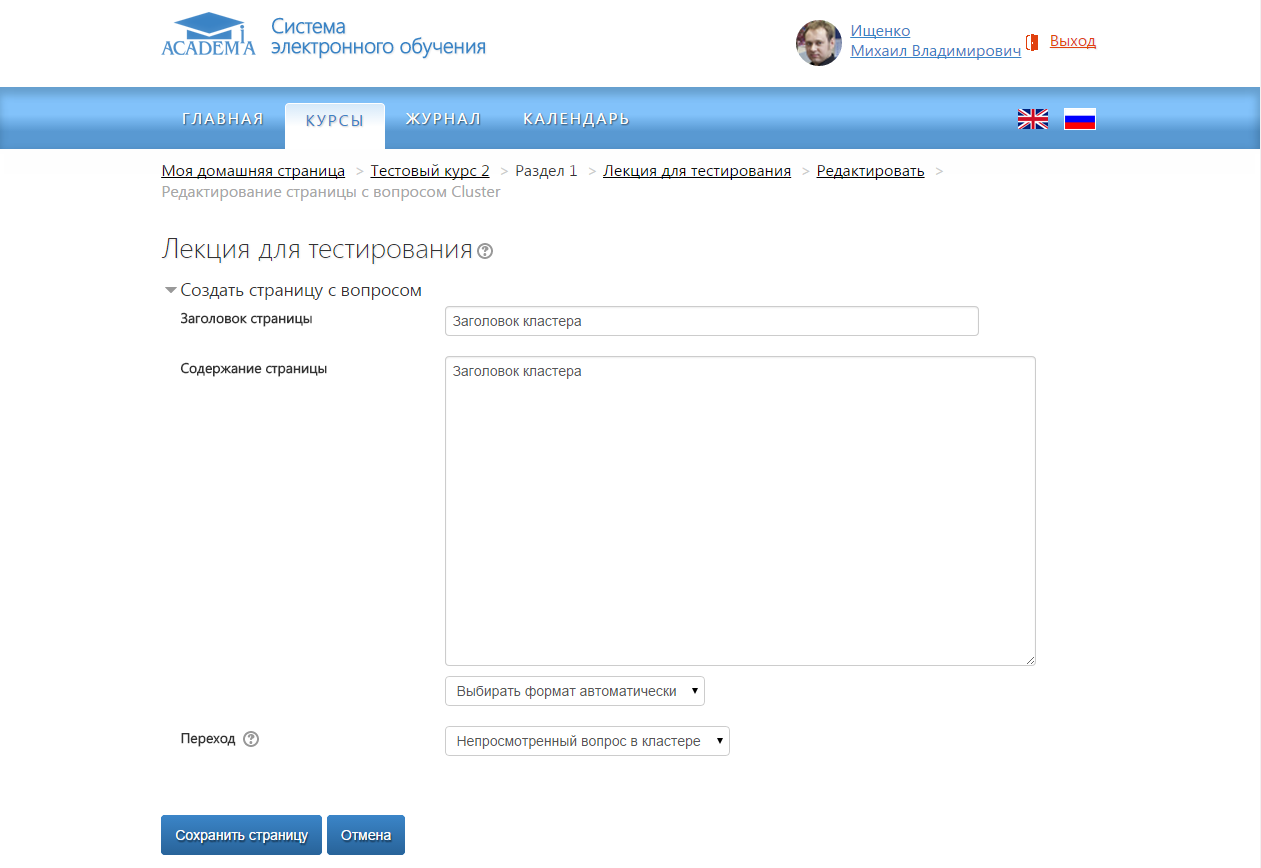Open Тестовый курс 2 breadcrumb link

430,171
